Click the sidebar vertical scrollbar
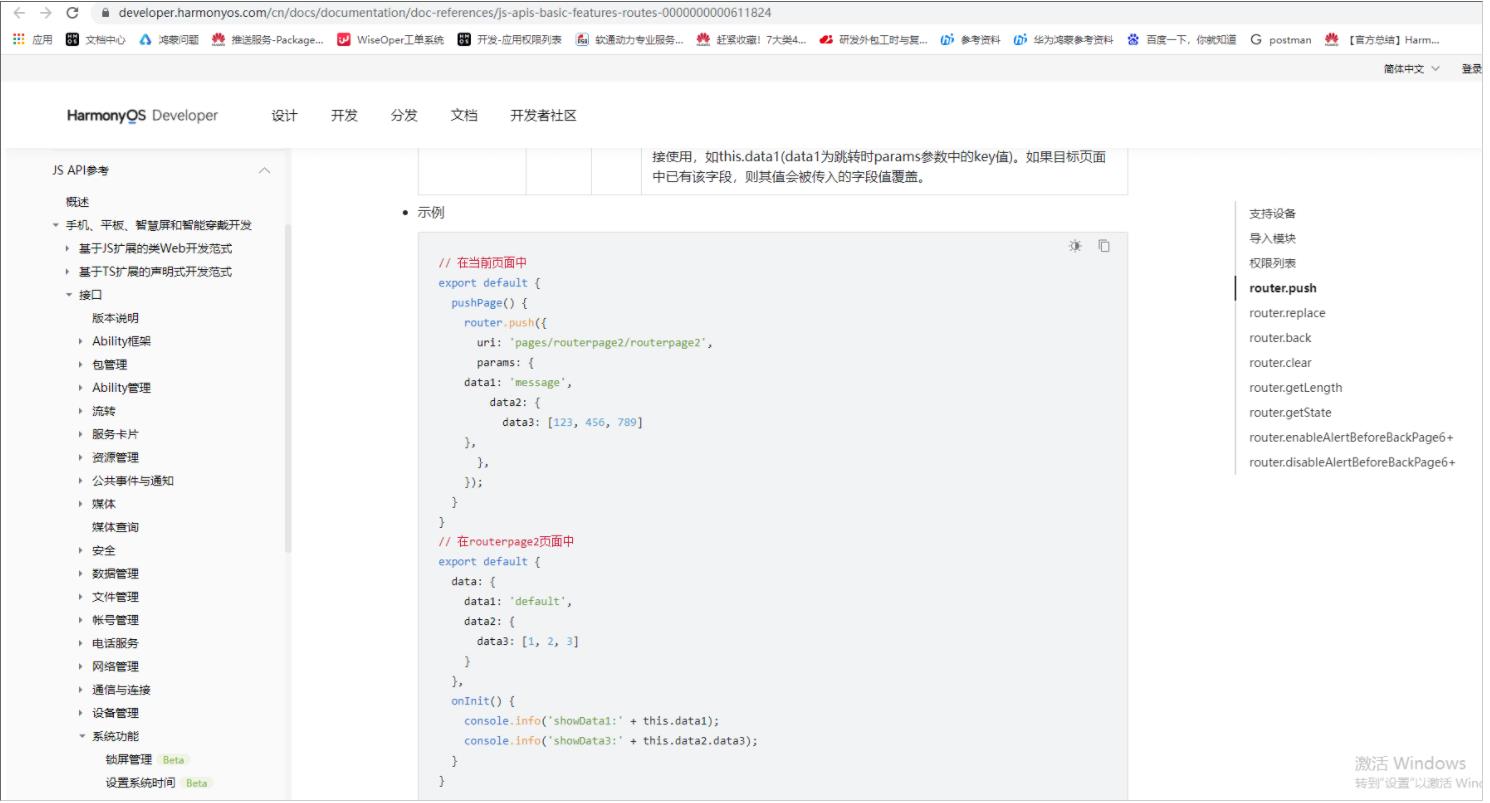The height and width of the screenshot is (803, 1490). click(x=289, y=388)
